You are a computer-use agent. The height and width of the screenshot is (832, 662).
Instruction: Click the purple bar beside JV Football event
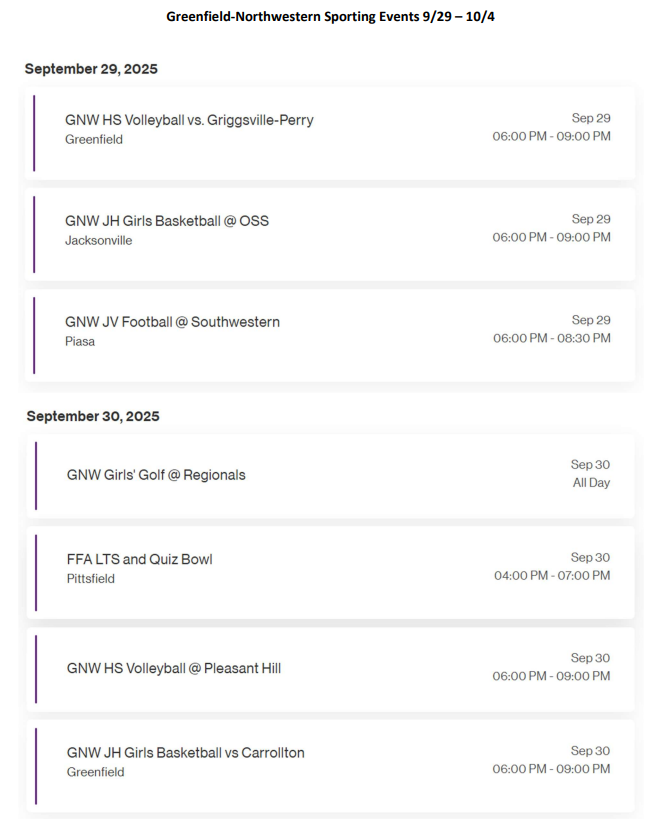tap(34, 335)
